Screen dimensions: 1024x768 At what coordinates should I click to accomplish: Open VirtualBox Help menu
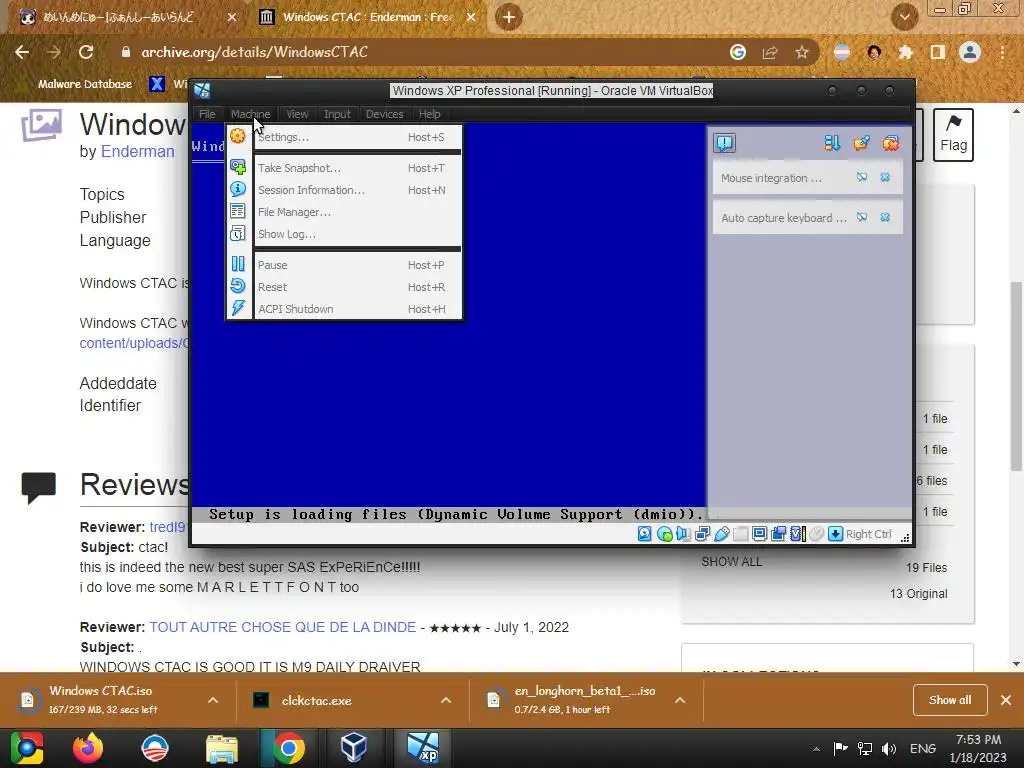coord(429,114)
